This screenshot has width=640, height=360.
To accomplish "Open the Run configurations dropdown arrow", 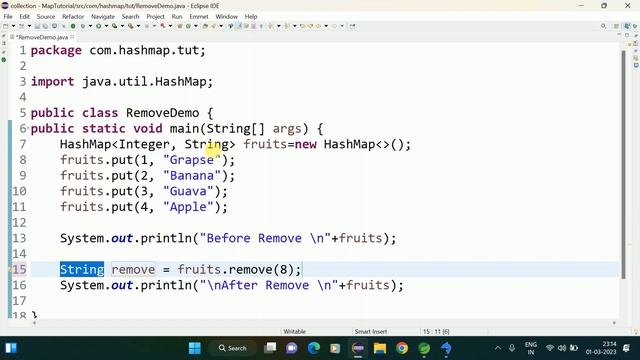I will coord(106,26).
